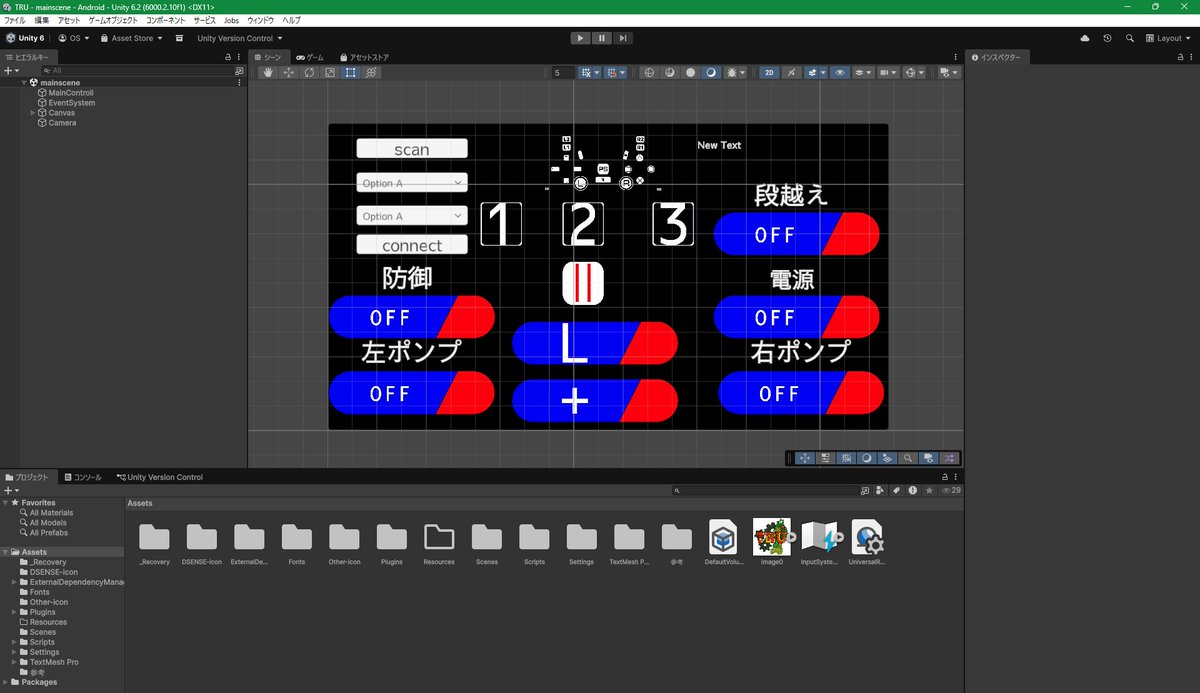The height and width of the screenshot is (693, 1200).
Task: Switch to the アセットストア tab
Action: pyautogui.click(x=365, y=57)
